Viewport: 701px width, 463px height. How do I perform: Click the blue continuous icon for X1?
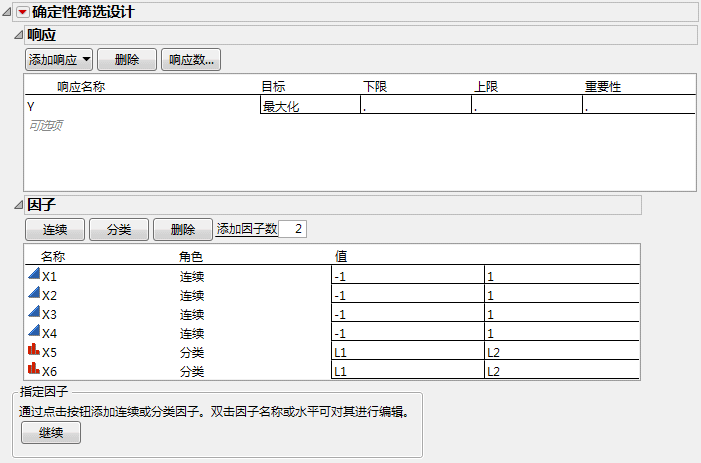pyautogui.click(x=34, y=273)
